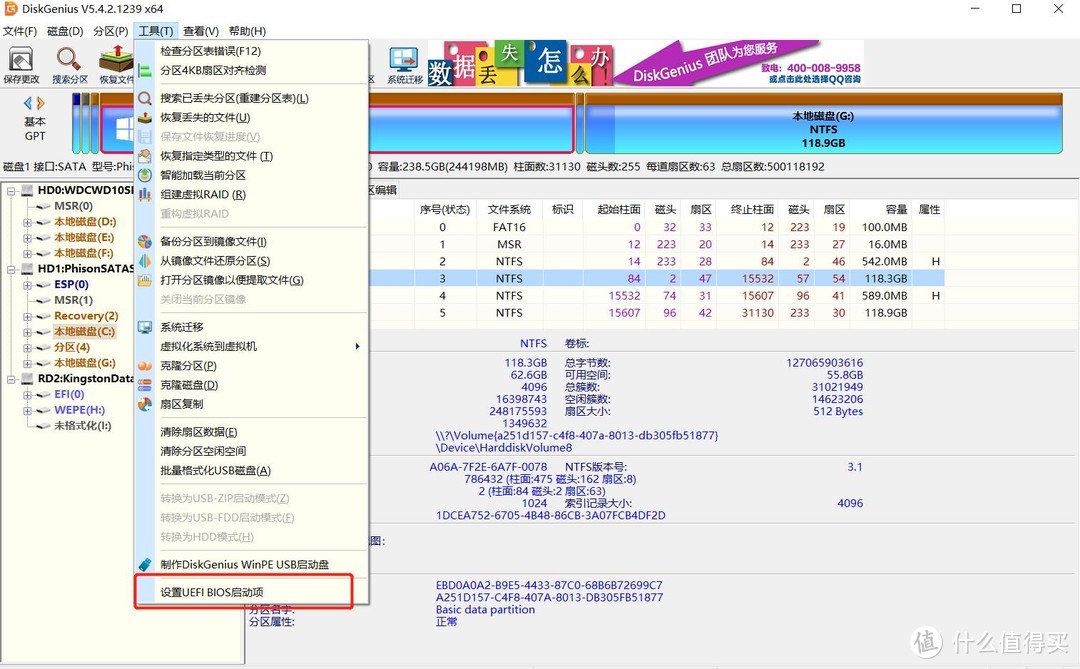Screen dimensions: 1080x669
Task: Click the DiskGenius title bar icon
Action: click(x=10, y=9)
